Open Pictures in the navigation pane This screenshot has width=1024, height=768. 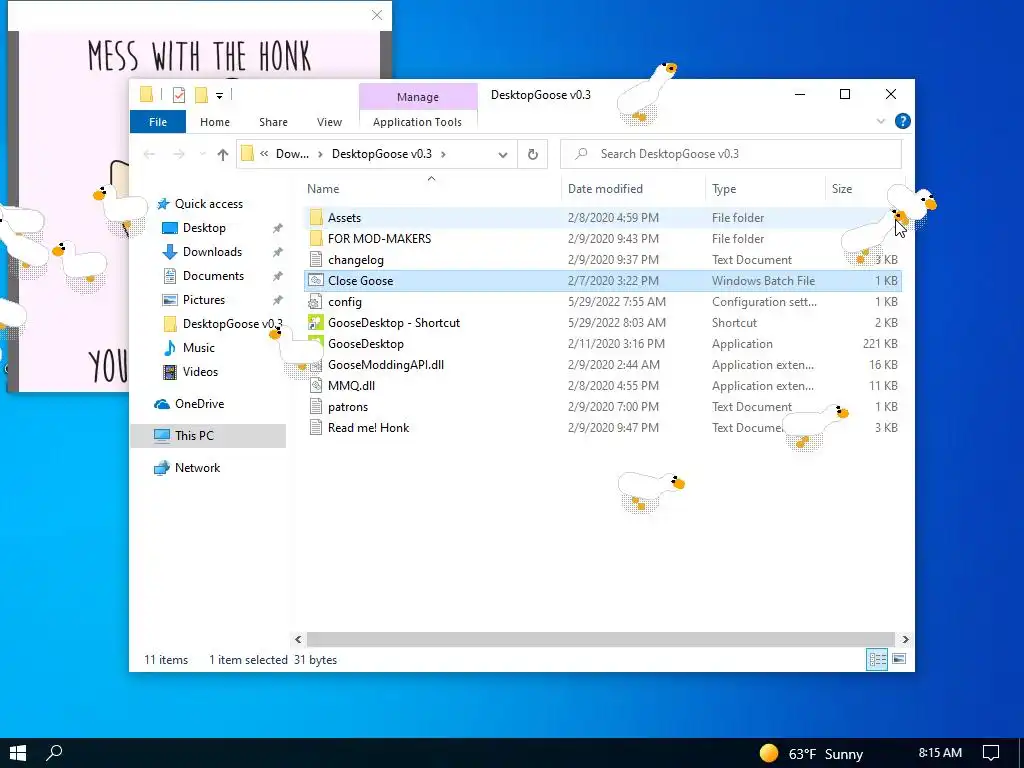coord(204,300)
